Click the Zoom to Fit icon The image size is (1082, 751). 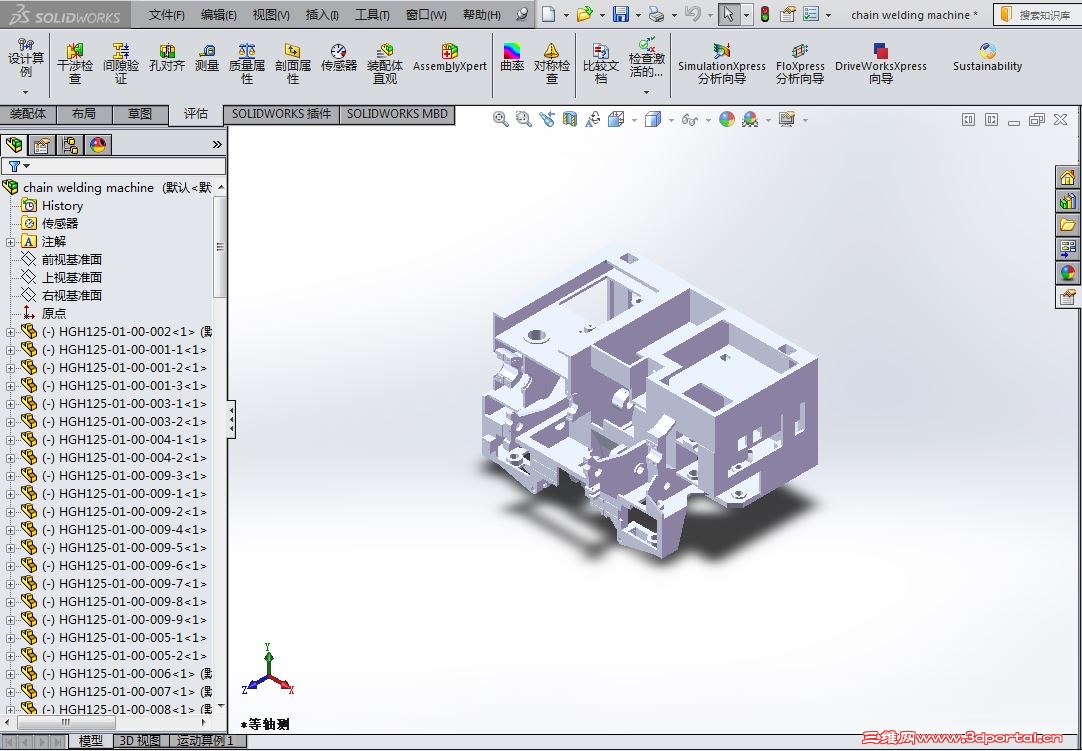coord(501,119)
